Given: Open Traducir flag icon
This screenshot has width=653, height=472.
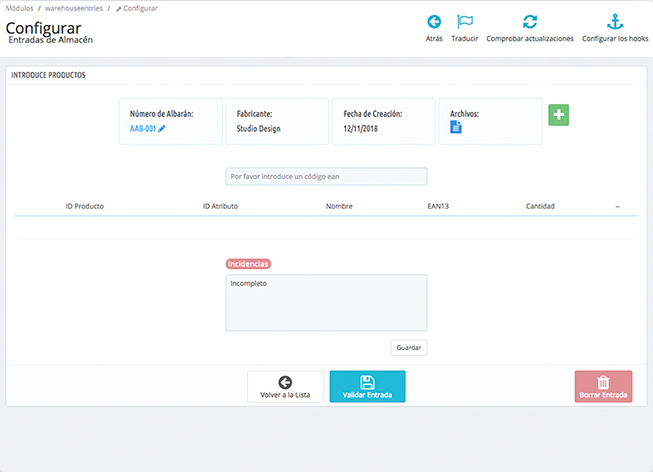Looking at the screenshot, I should coord(464,21).
